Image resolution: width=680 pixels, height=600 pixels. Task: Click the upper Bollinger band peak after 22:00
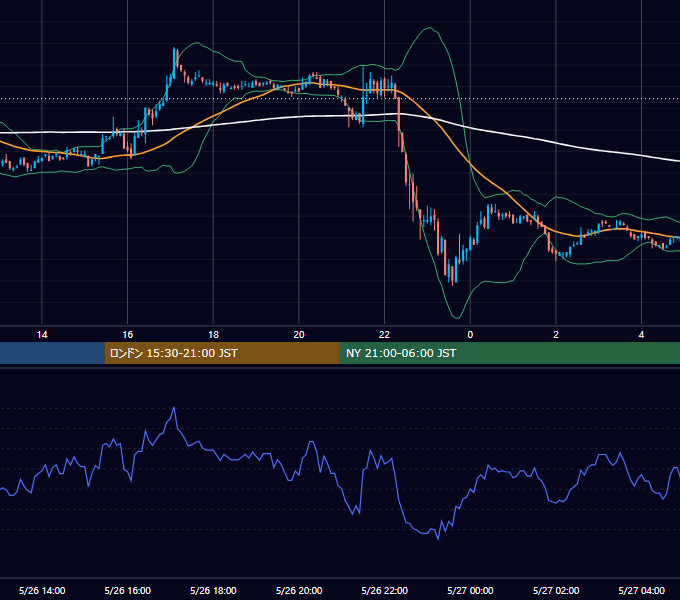coord(429,28)
